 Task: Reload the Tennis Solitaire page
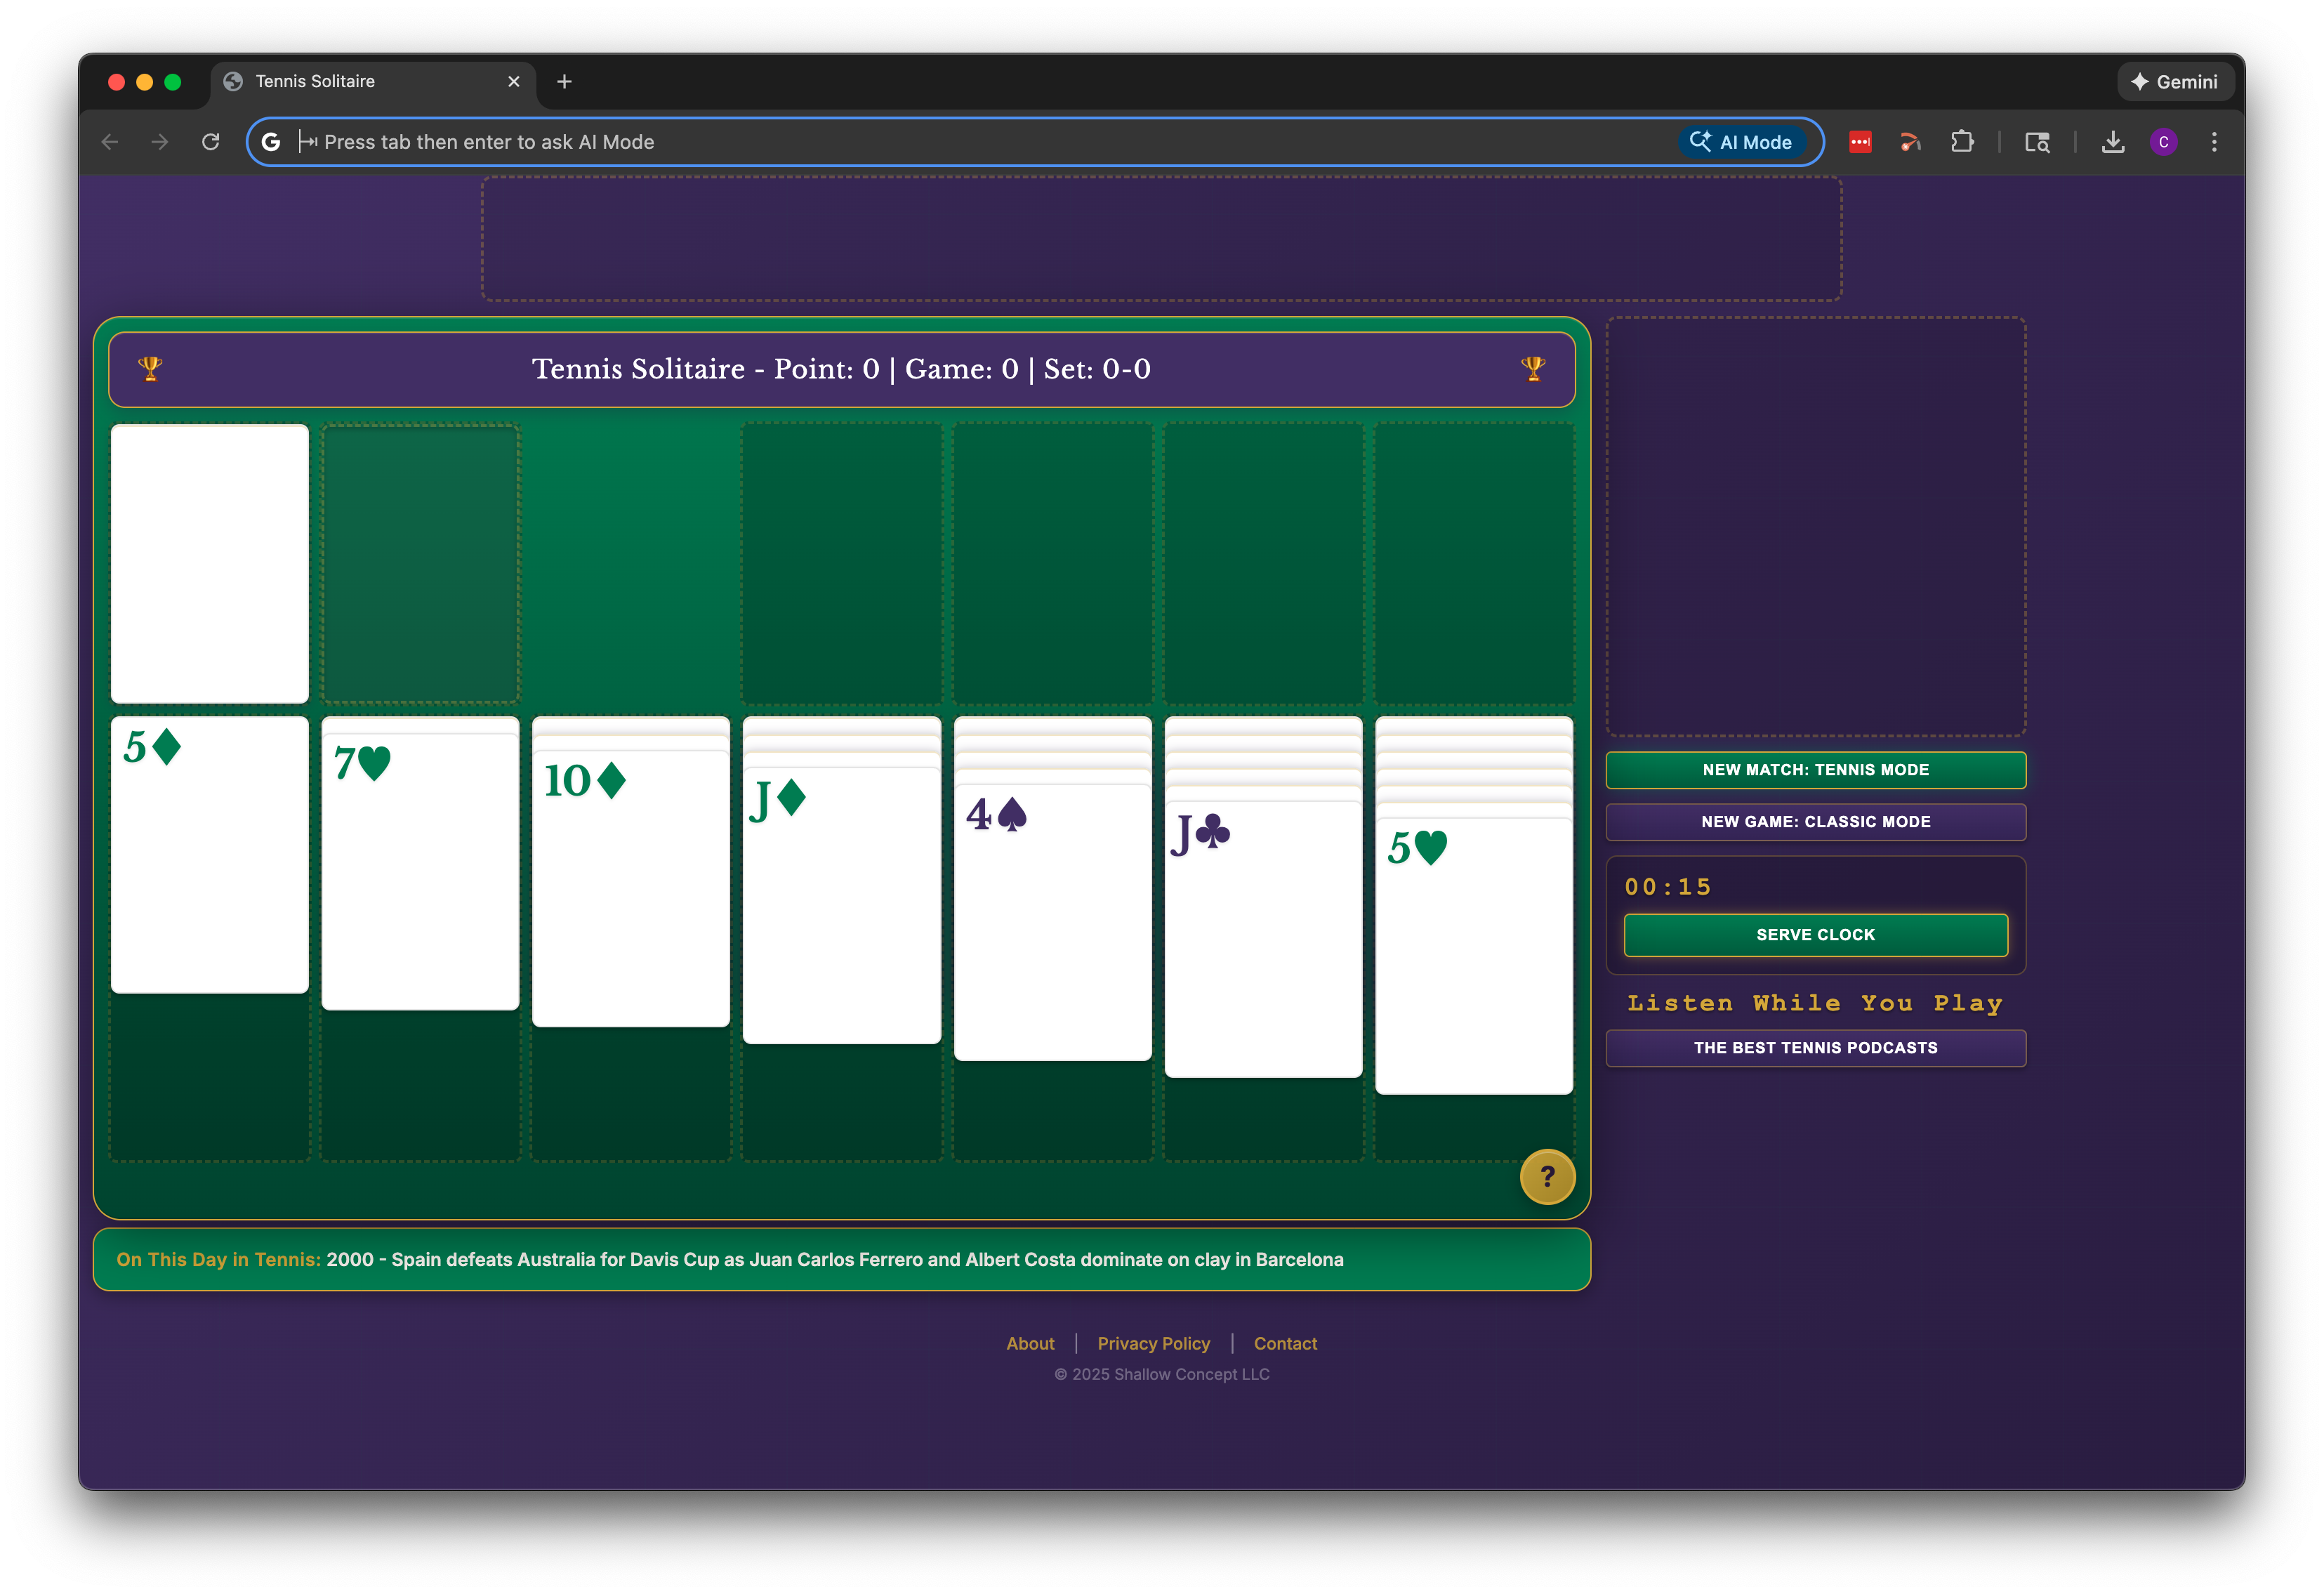tap(210, 141)
